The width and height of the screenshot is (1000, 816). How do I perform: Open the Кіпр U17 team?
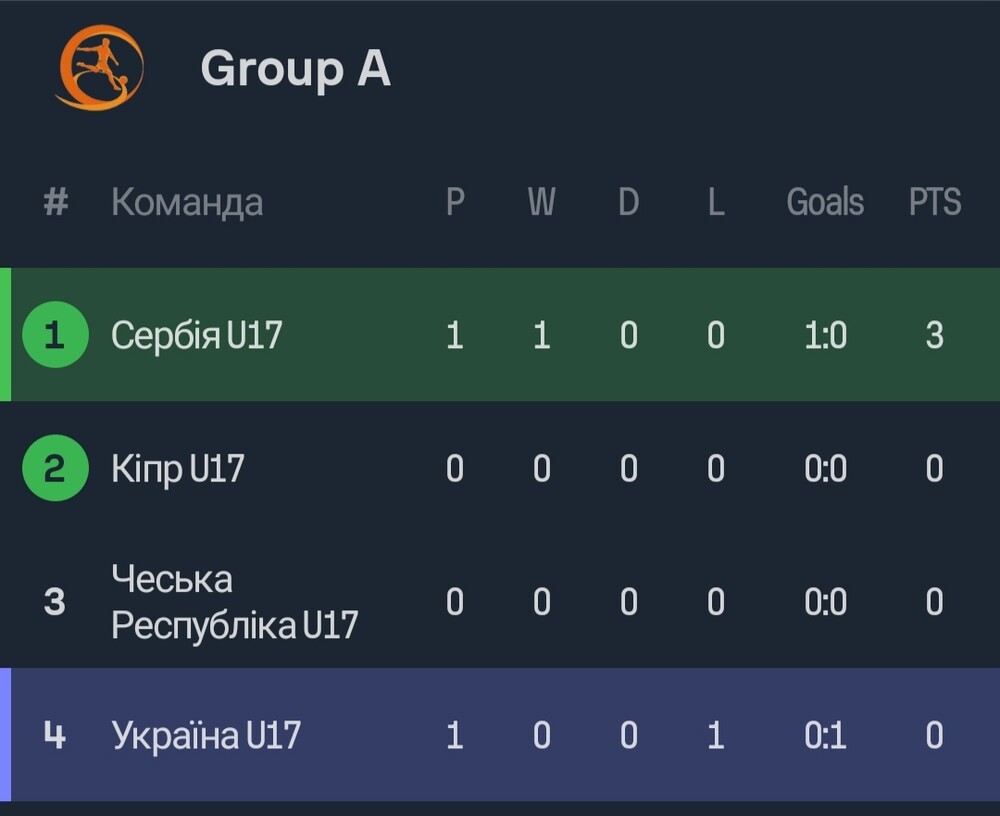(177, 468)
